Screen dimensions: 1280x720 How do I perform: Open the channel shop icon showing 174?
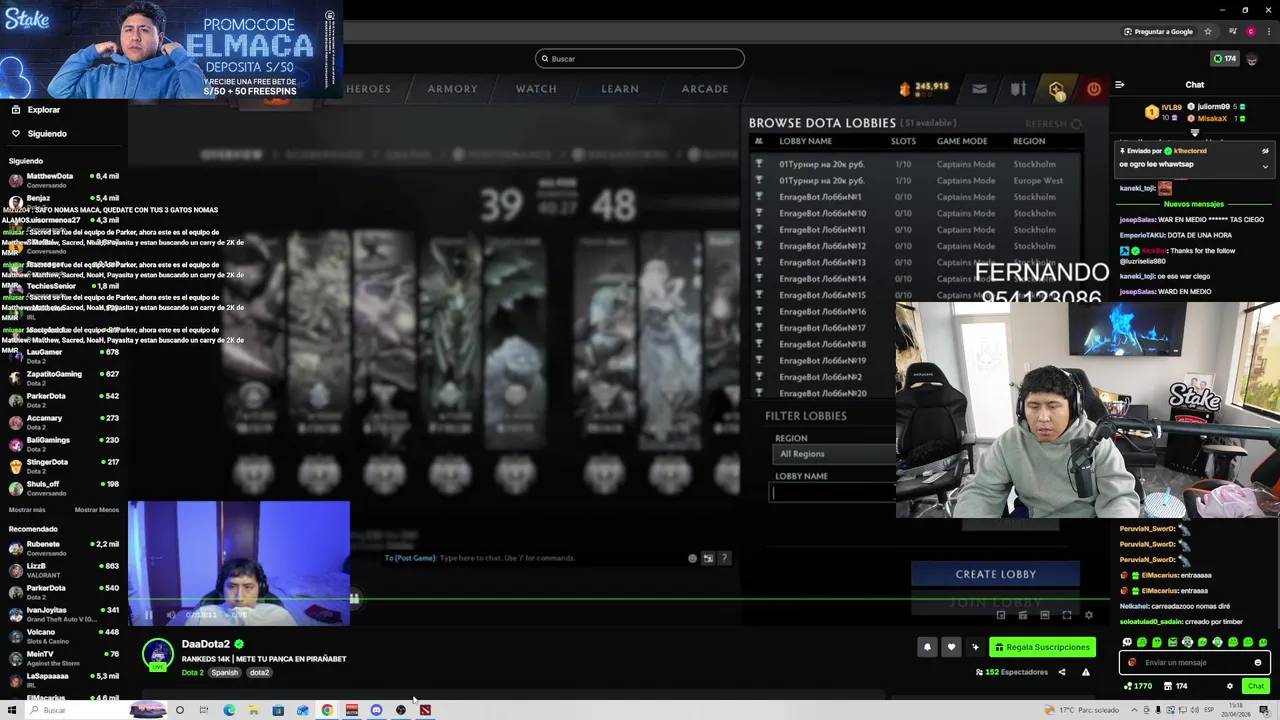coord(1175,686)
